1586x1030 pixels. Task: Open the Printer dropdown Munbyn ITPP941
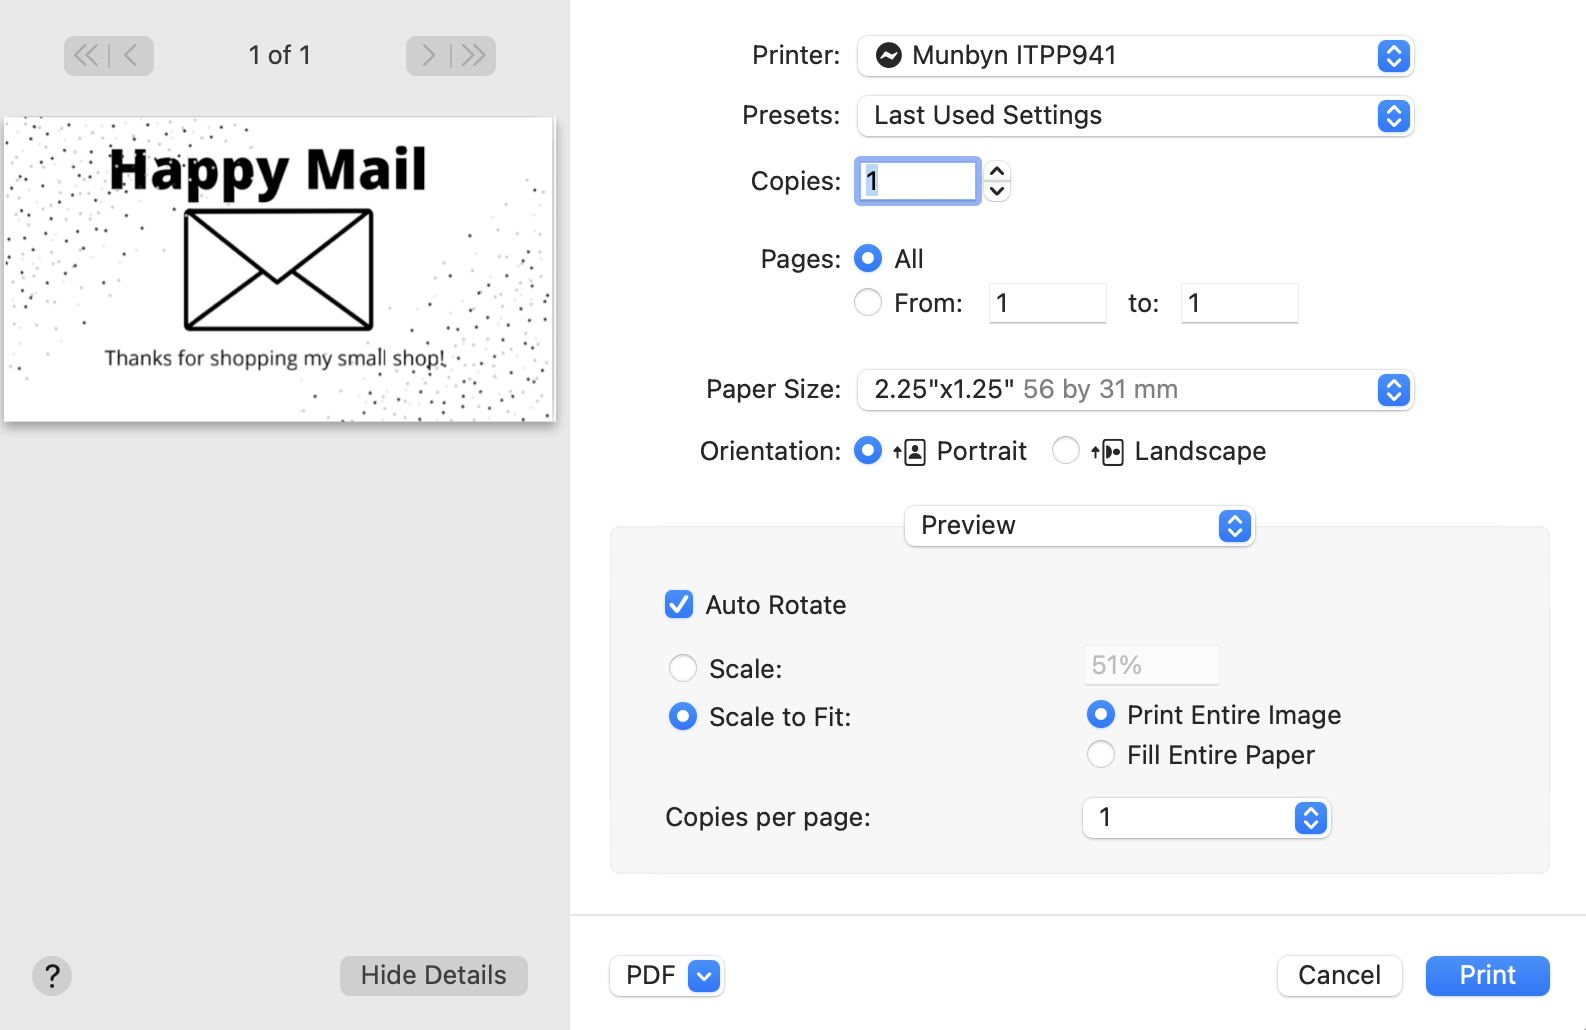pos(1135,56)
